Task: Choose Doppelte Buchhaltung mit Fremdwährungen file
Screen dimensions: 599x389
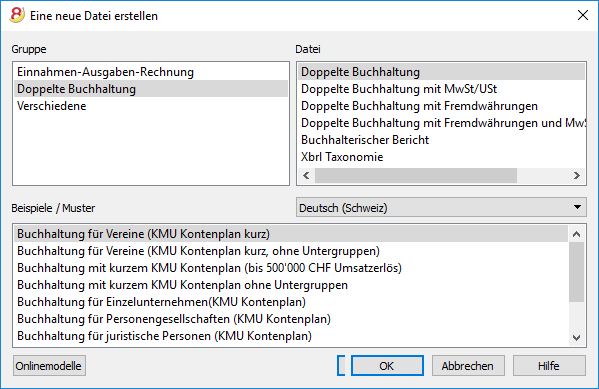Action: click(x=441, y=106)
